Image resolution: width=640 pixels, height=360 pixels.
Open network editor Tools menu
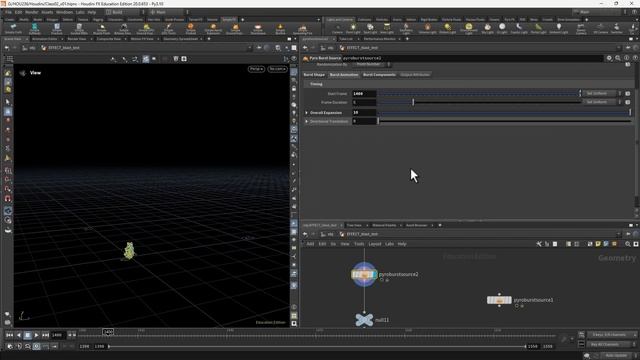coord(359,244)
